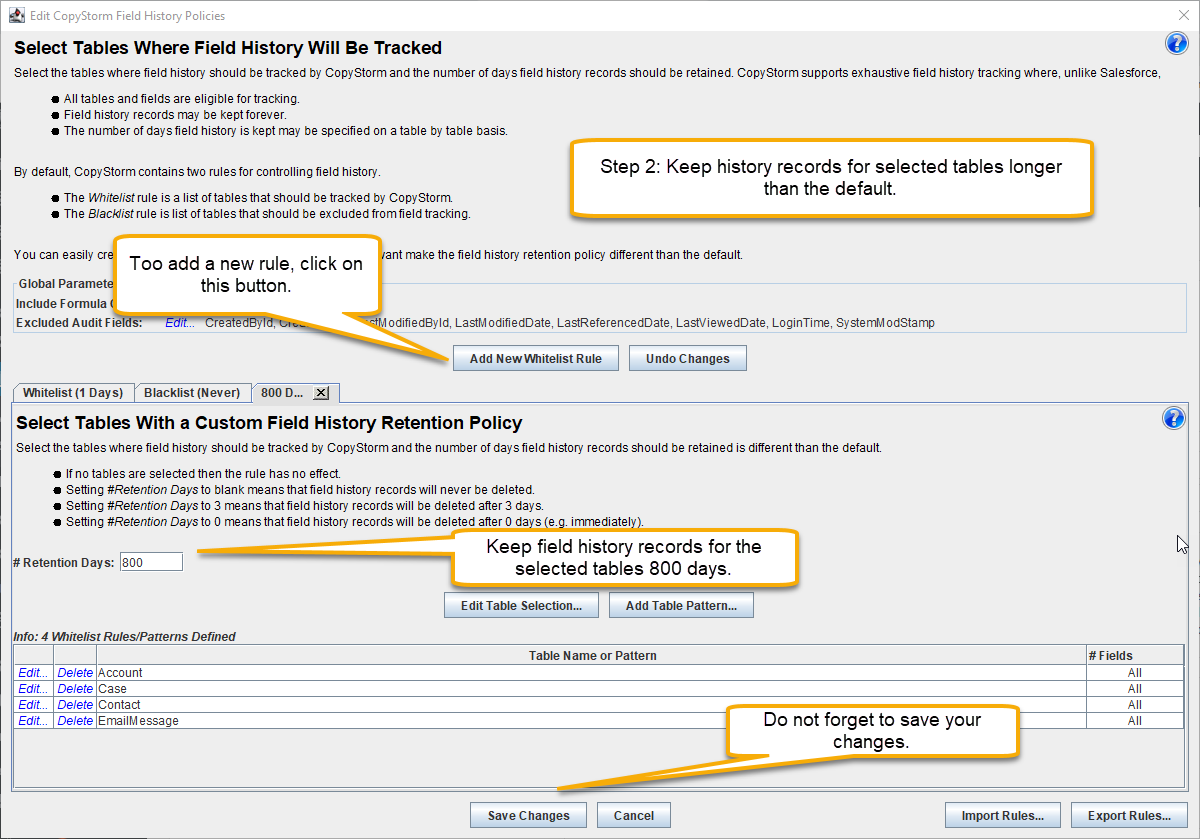Click the CopyStorm app icon in title bar
Viewport: 1200px width, 839px height.
pos(16,15)
